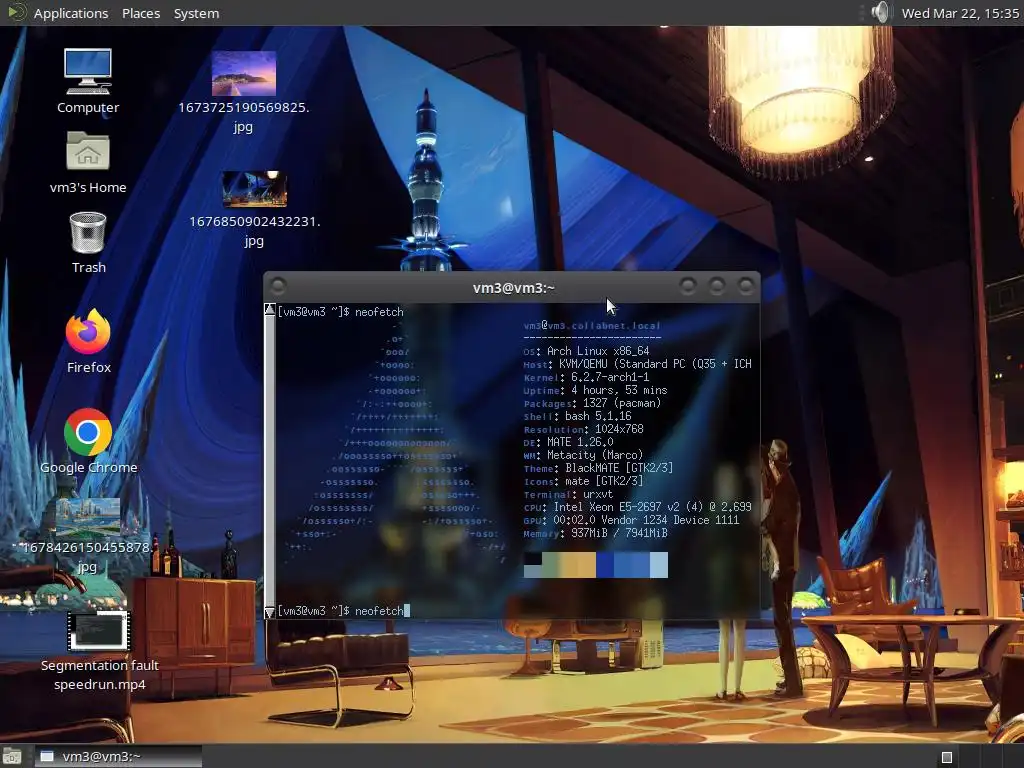Maximize the vm3@vm3:~ terminal window

(717, 286)
